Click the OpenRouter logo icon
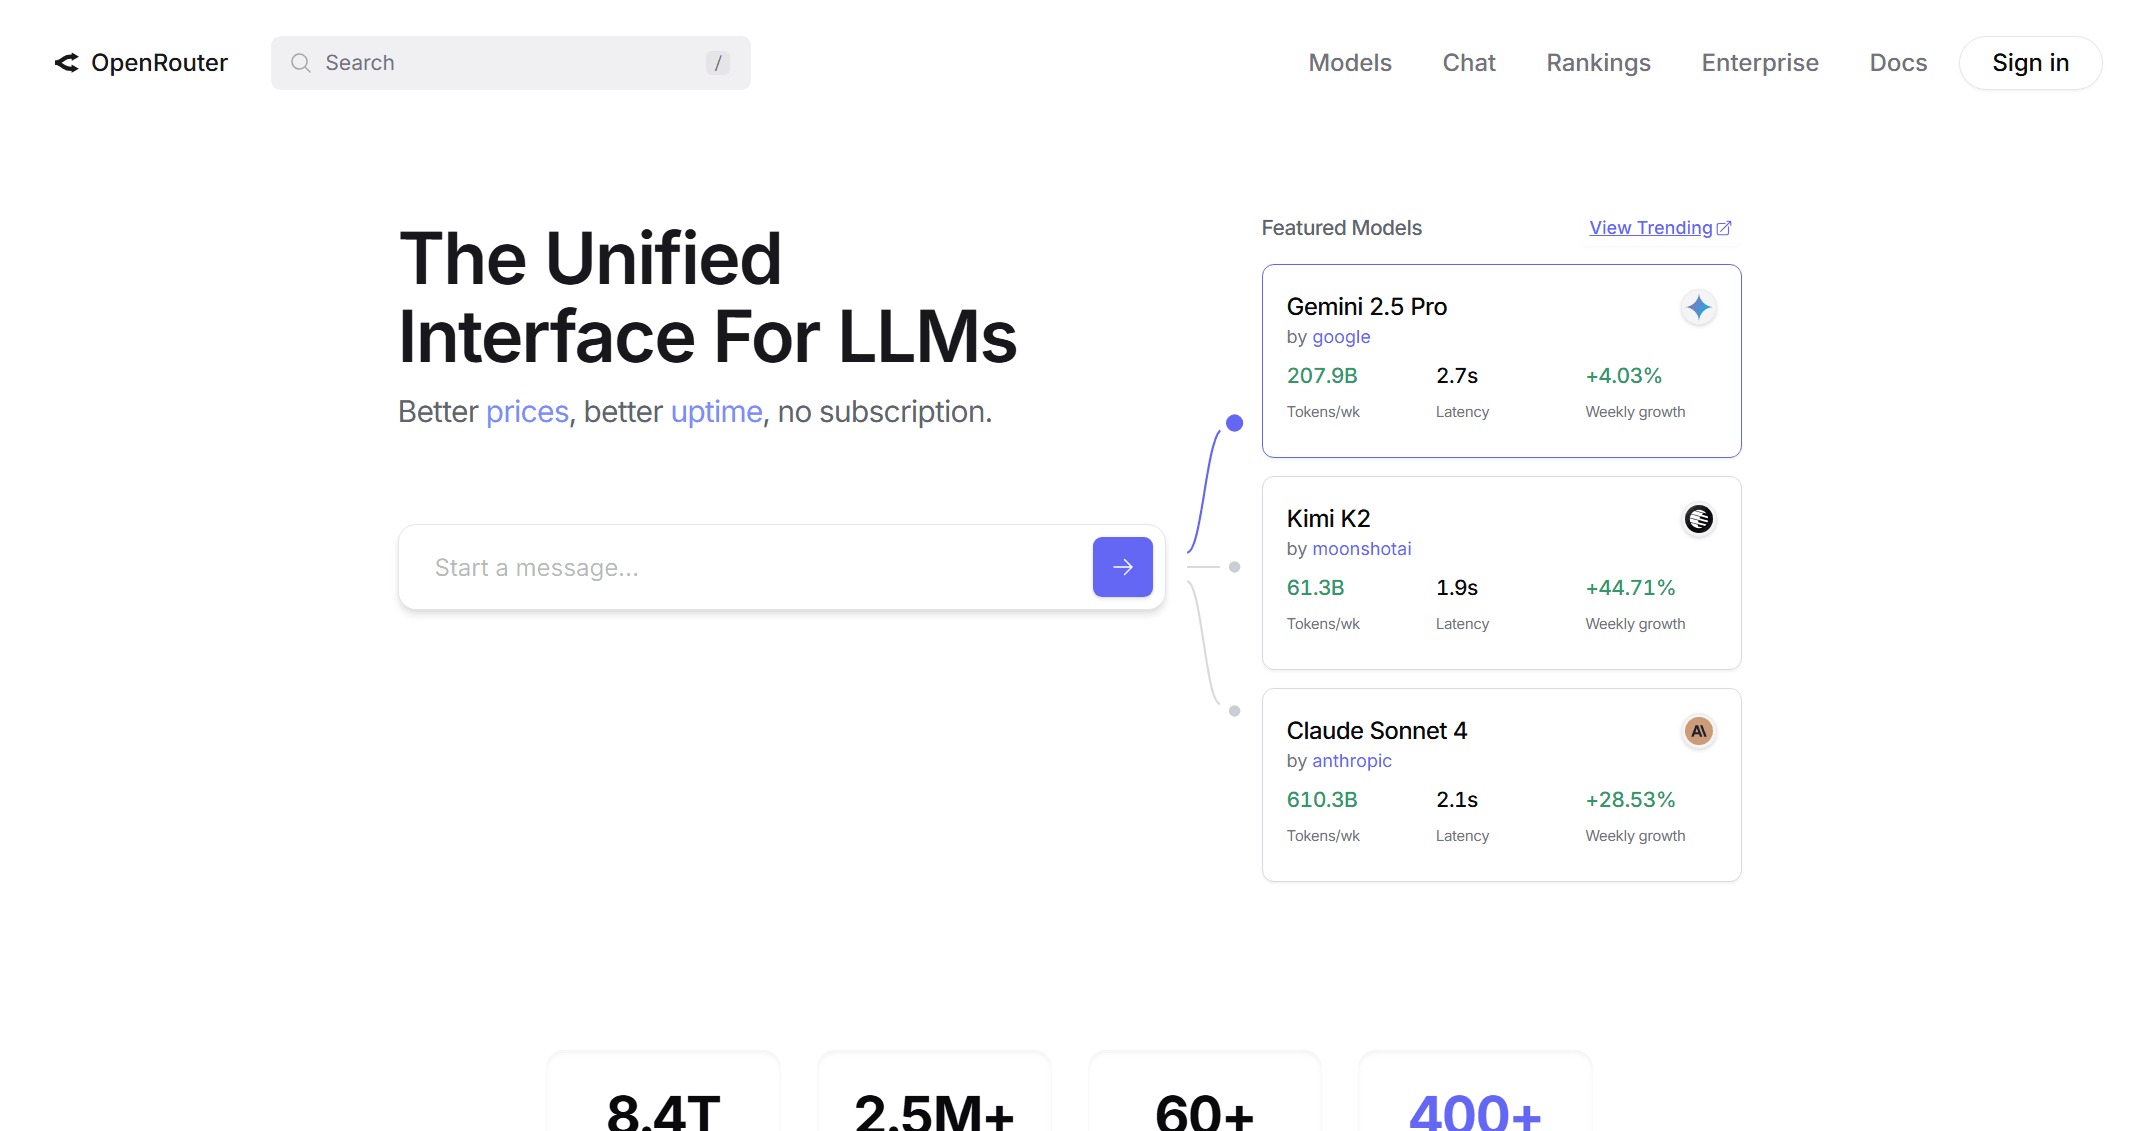This screenshot has height=1131, width=2139. [x=66, y=63]
